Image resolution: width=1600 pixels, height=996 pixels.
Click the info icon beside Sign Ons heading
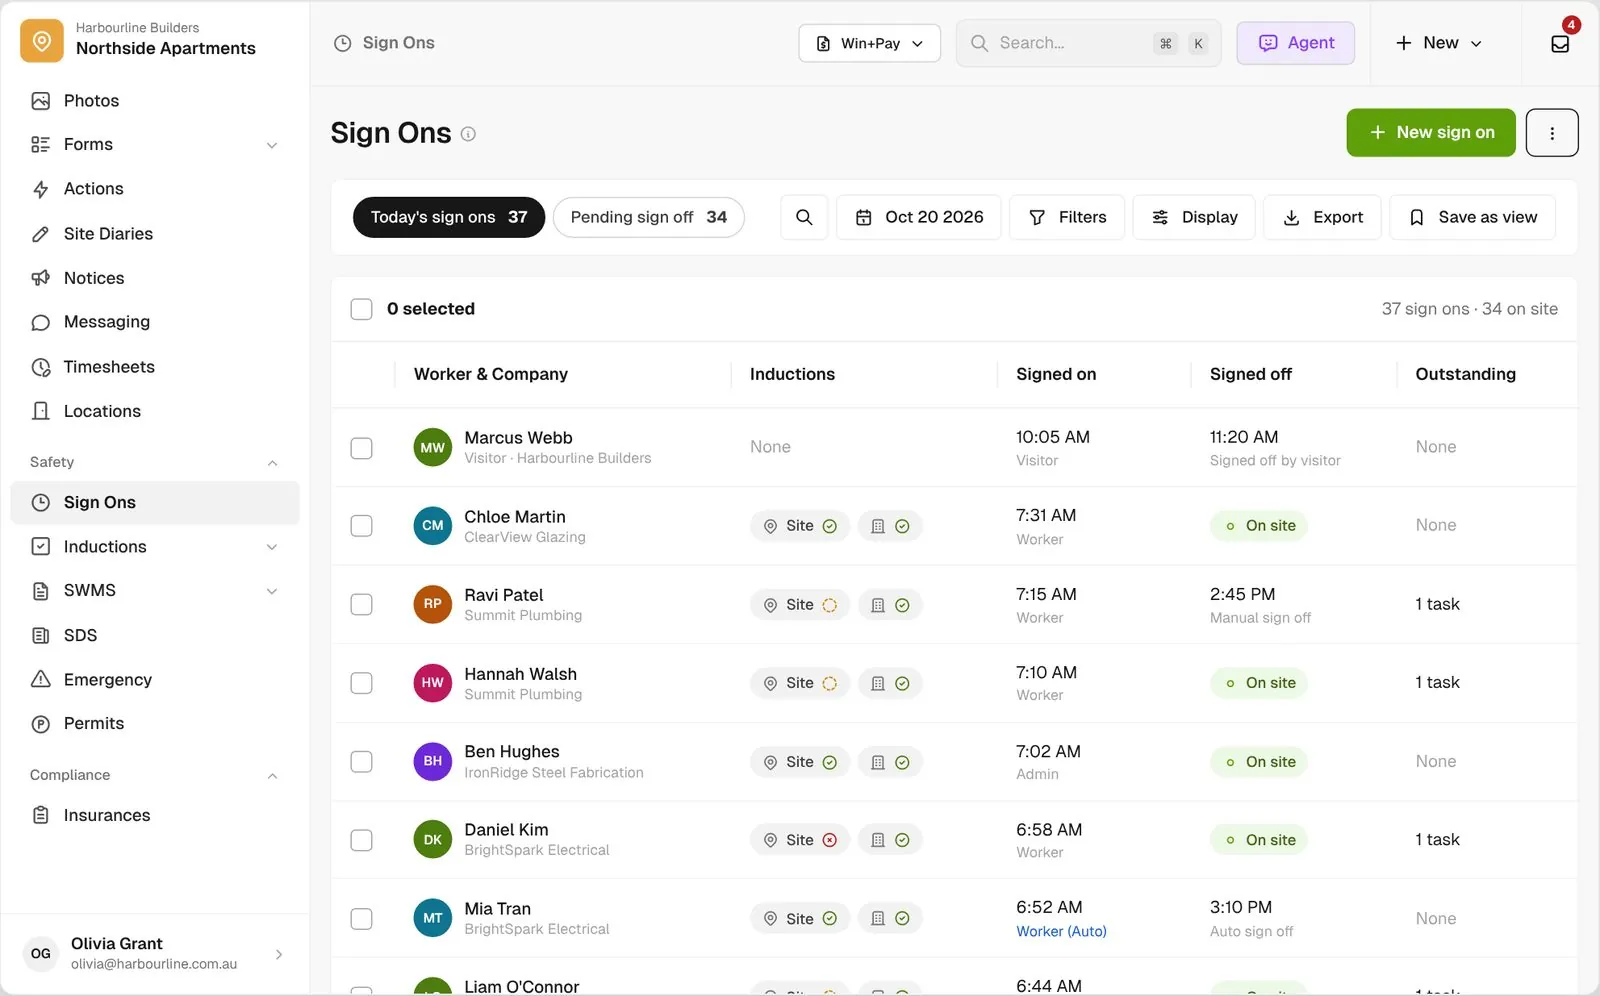click(468, 133)
